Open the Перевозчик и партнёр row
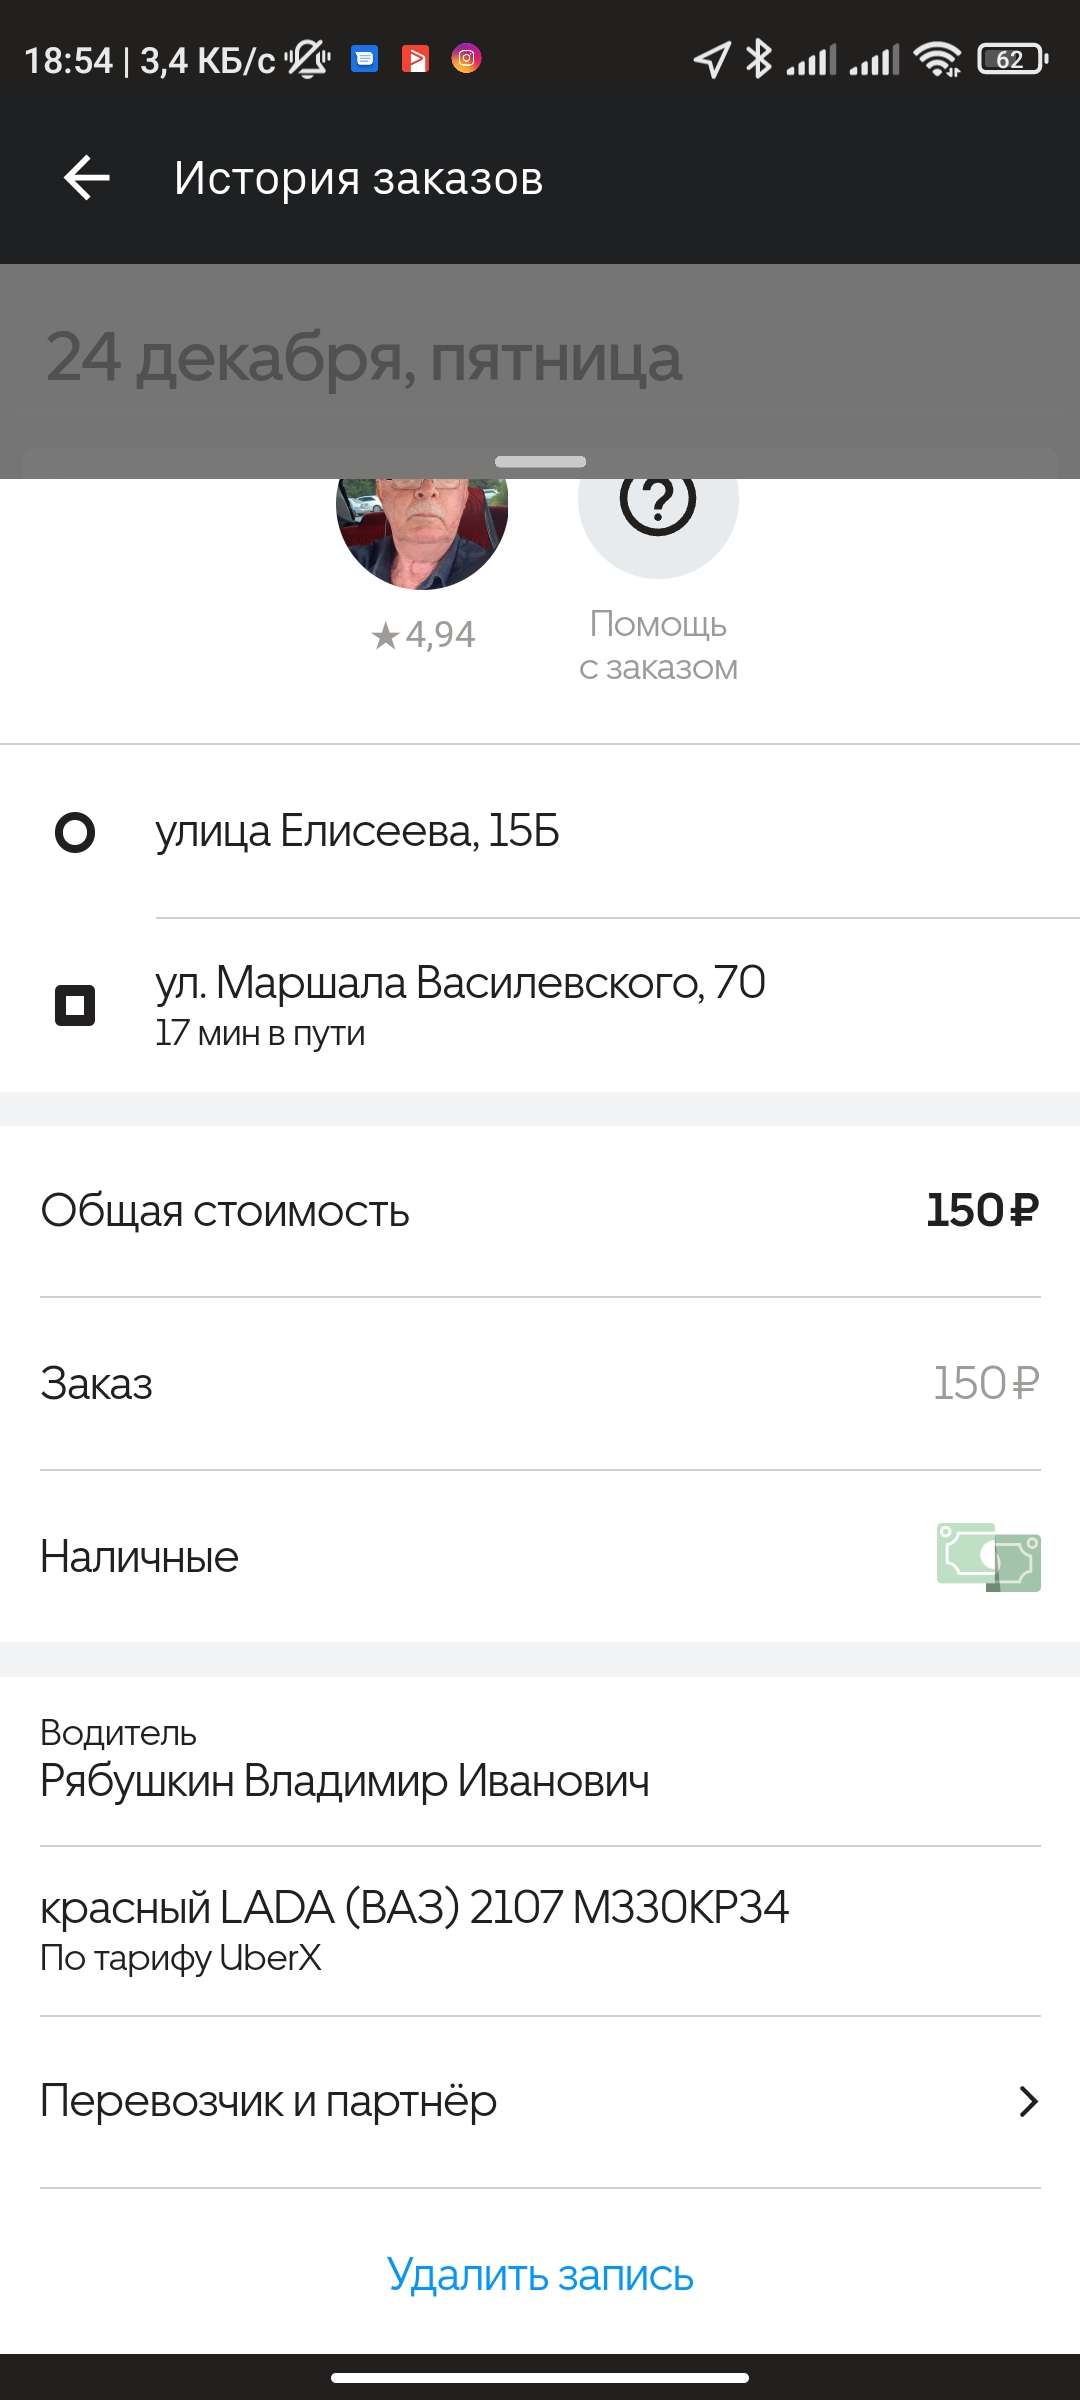This screenshot has height=2400, width=1080. 268,2101
